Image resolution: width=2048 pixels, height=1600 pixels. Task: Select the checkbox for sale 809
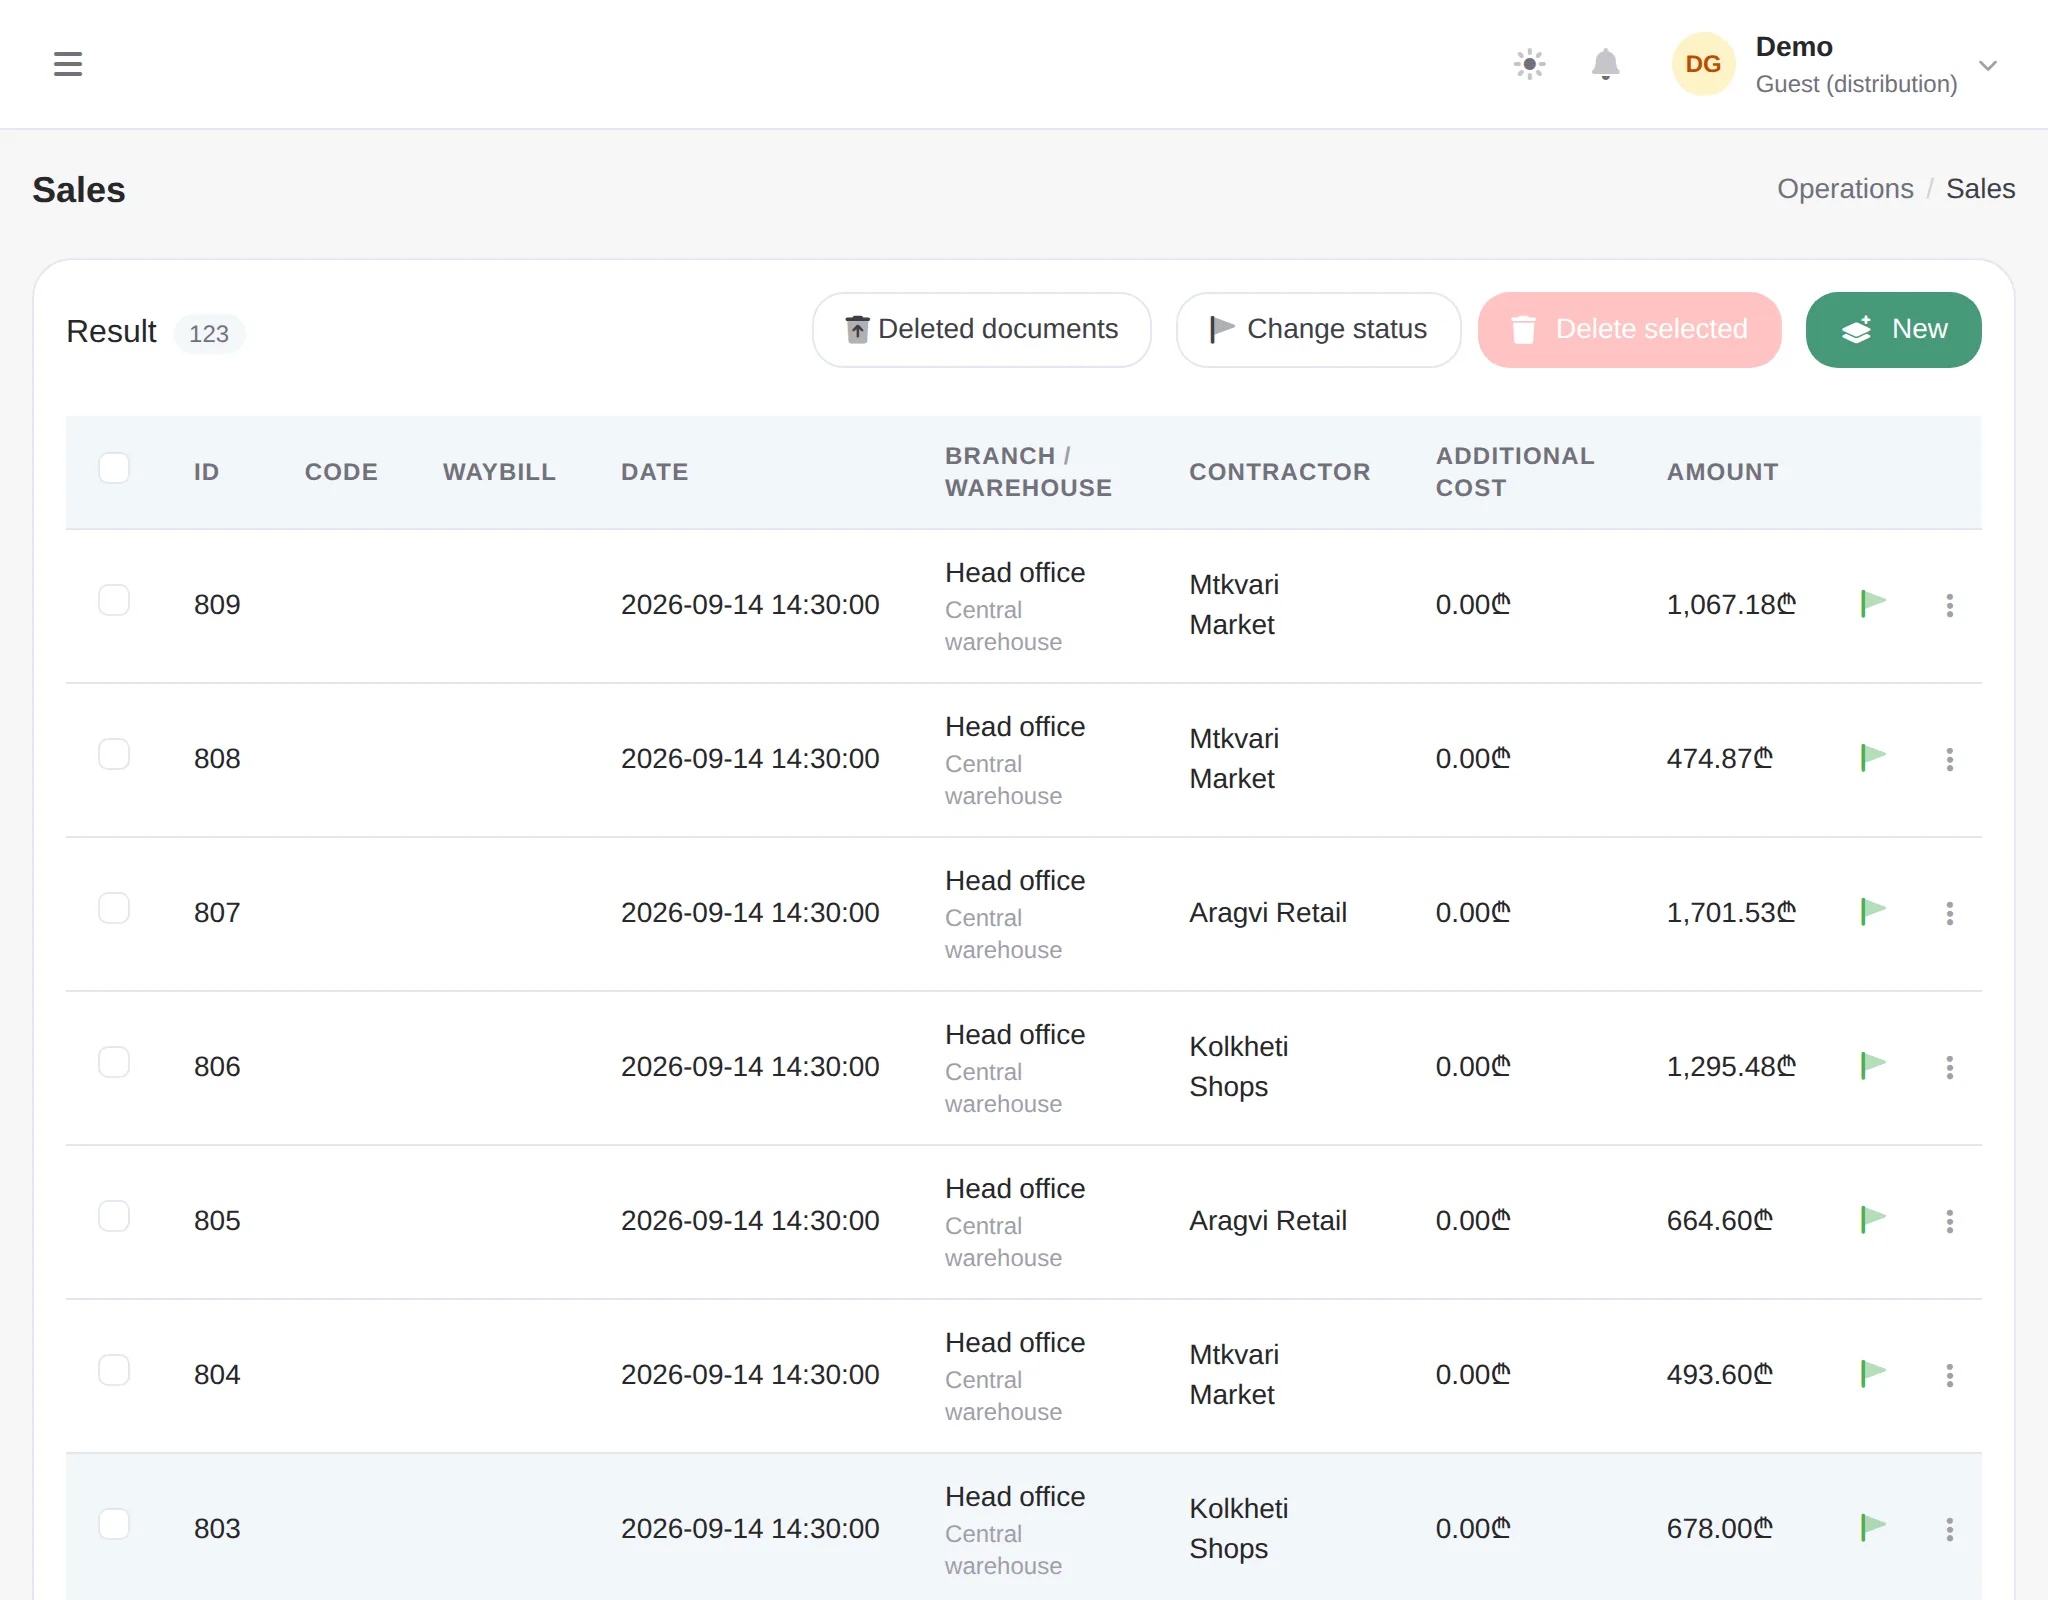(x=114, y=600)
